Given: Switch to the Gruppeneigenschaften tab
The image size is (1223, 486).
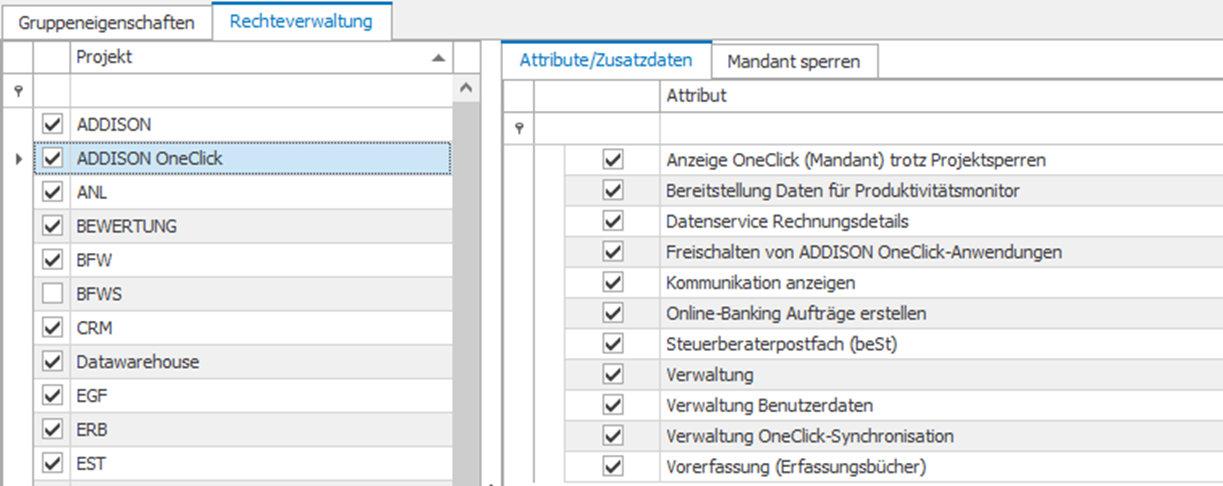Looking at the screenshot, I should [x=107, y=21].
